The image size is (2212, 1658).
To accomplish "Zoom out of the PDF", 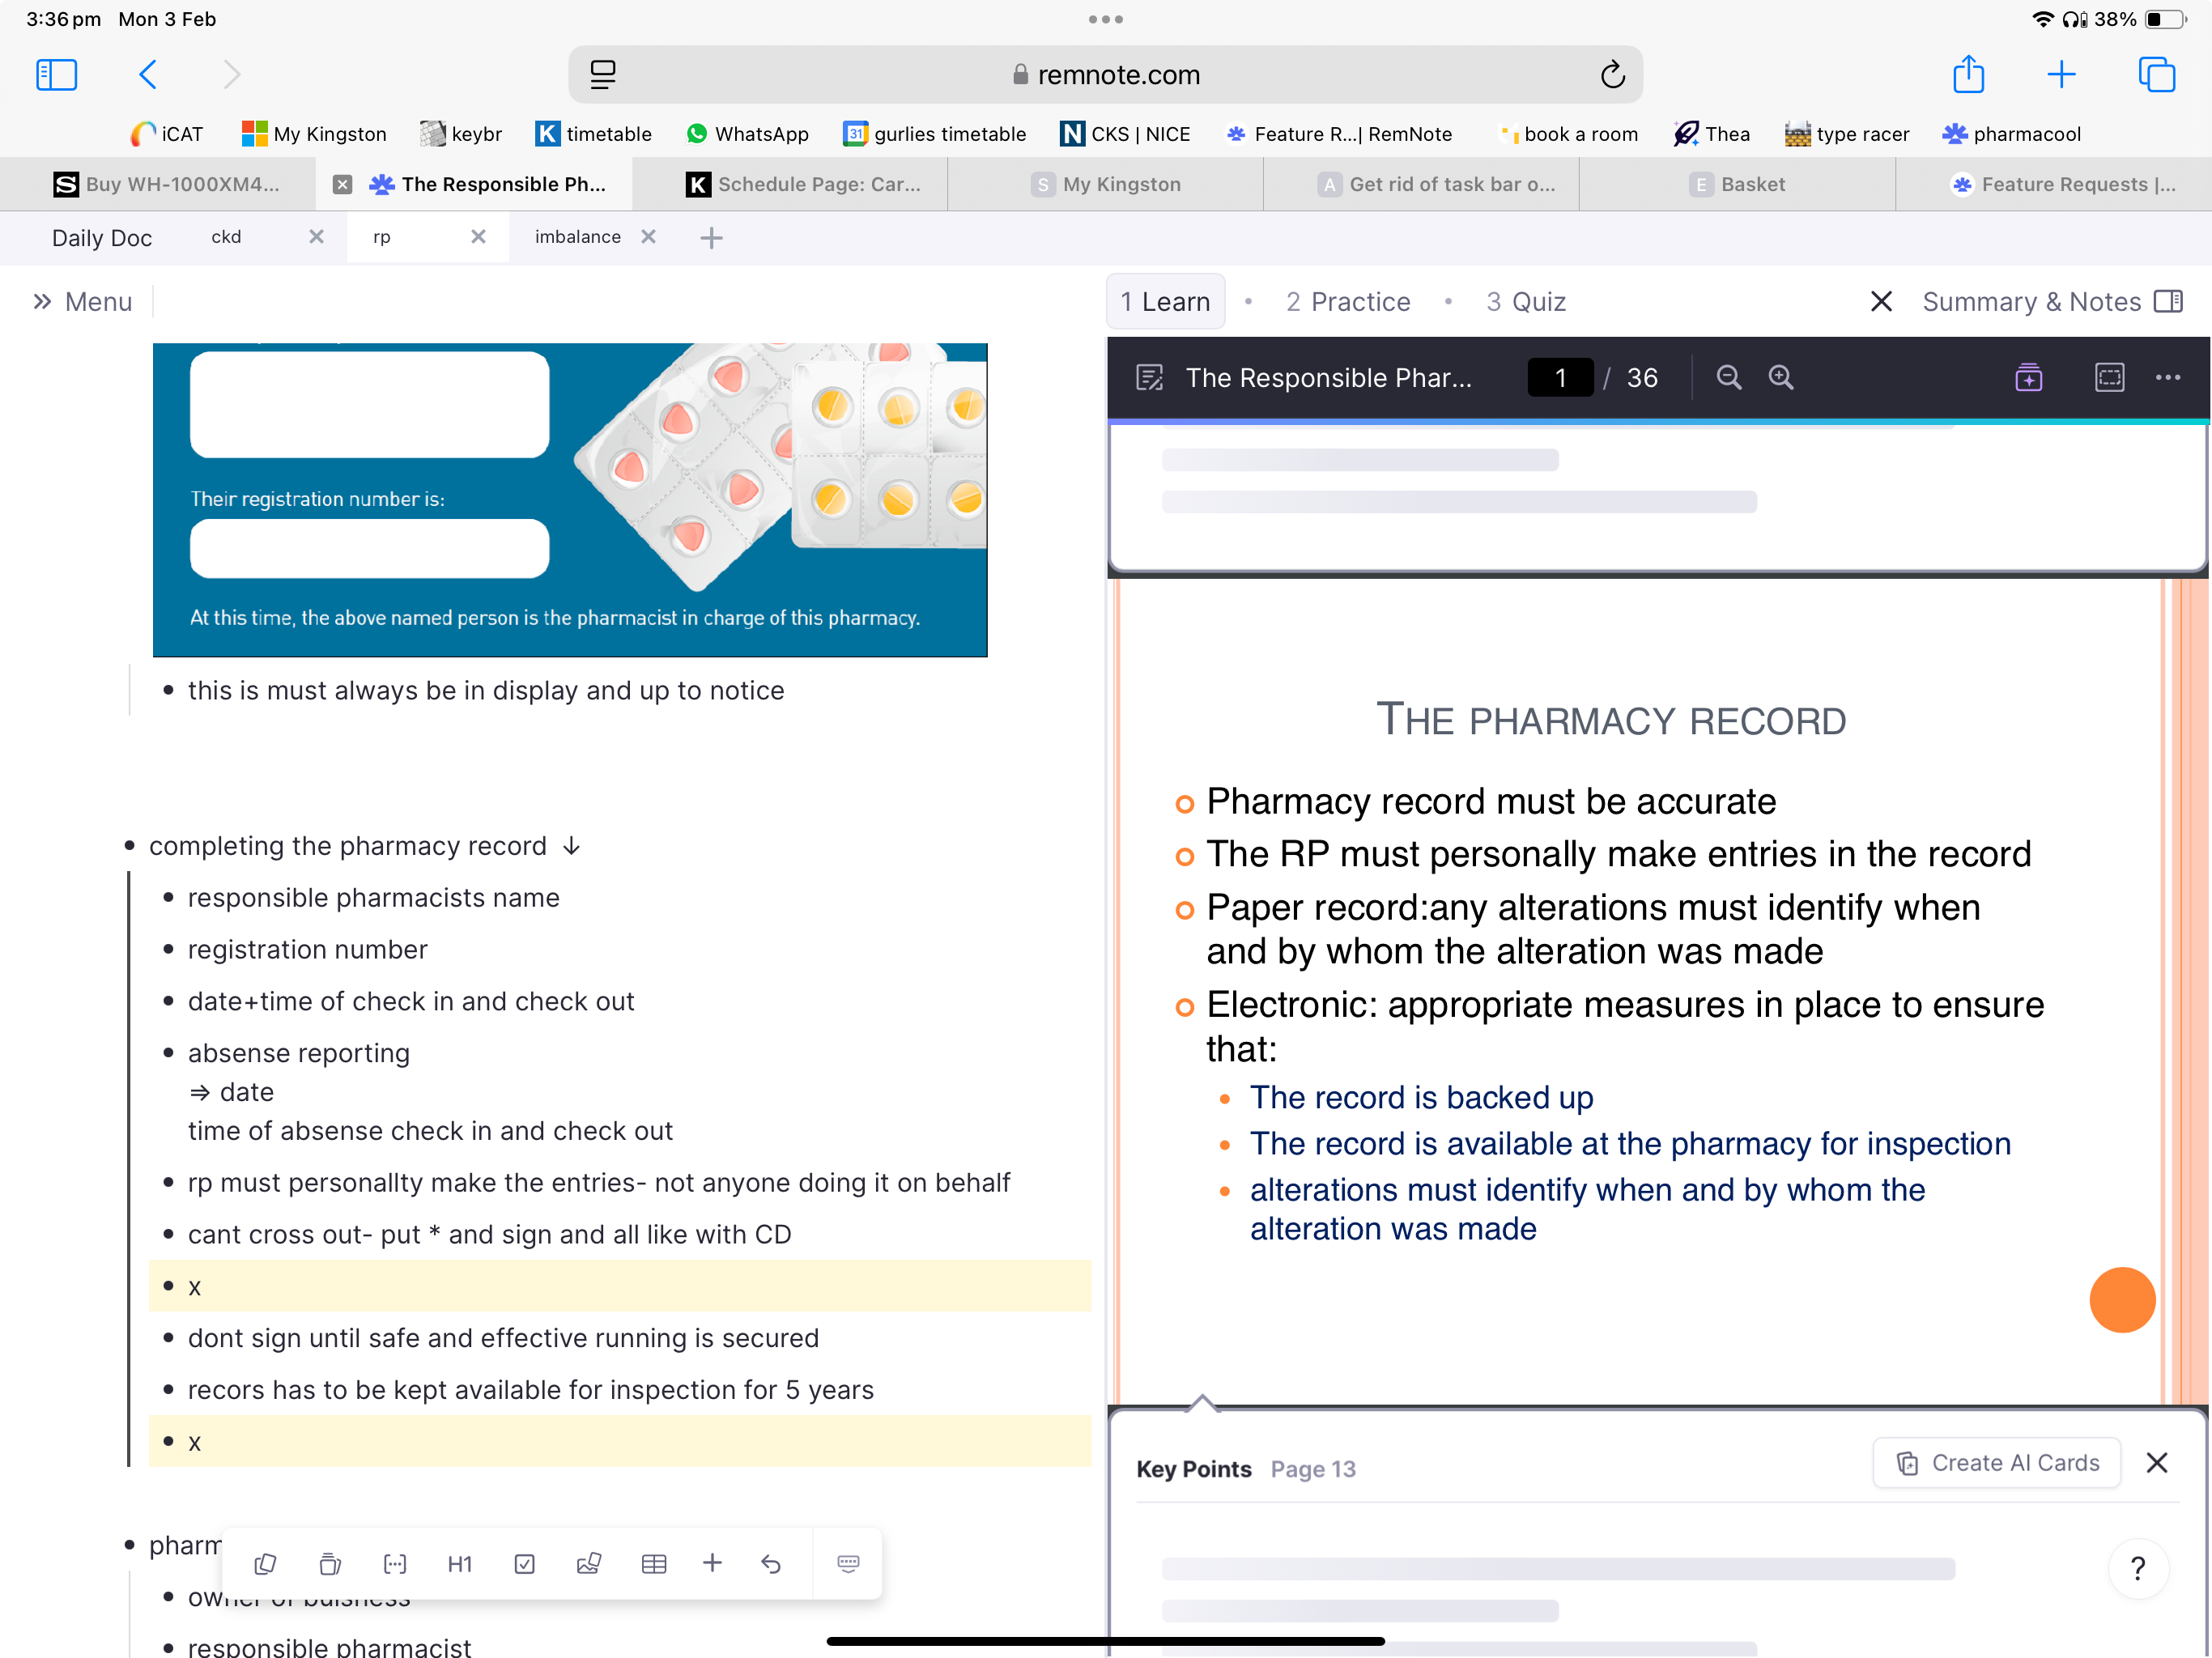I will [1728, 377].
